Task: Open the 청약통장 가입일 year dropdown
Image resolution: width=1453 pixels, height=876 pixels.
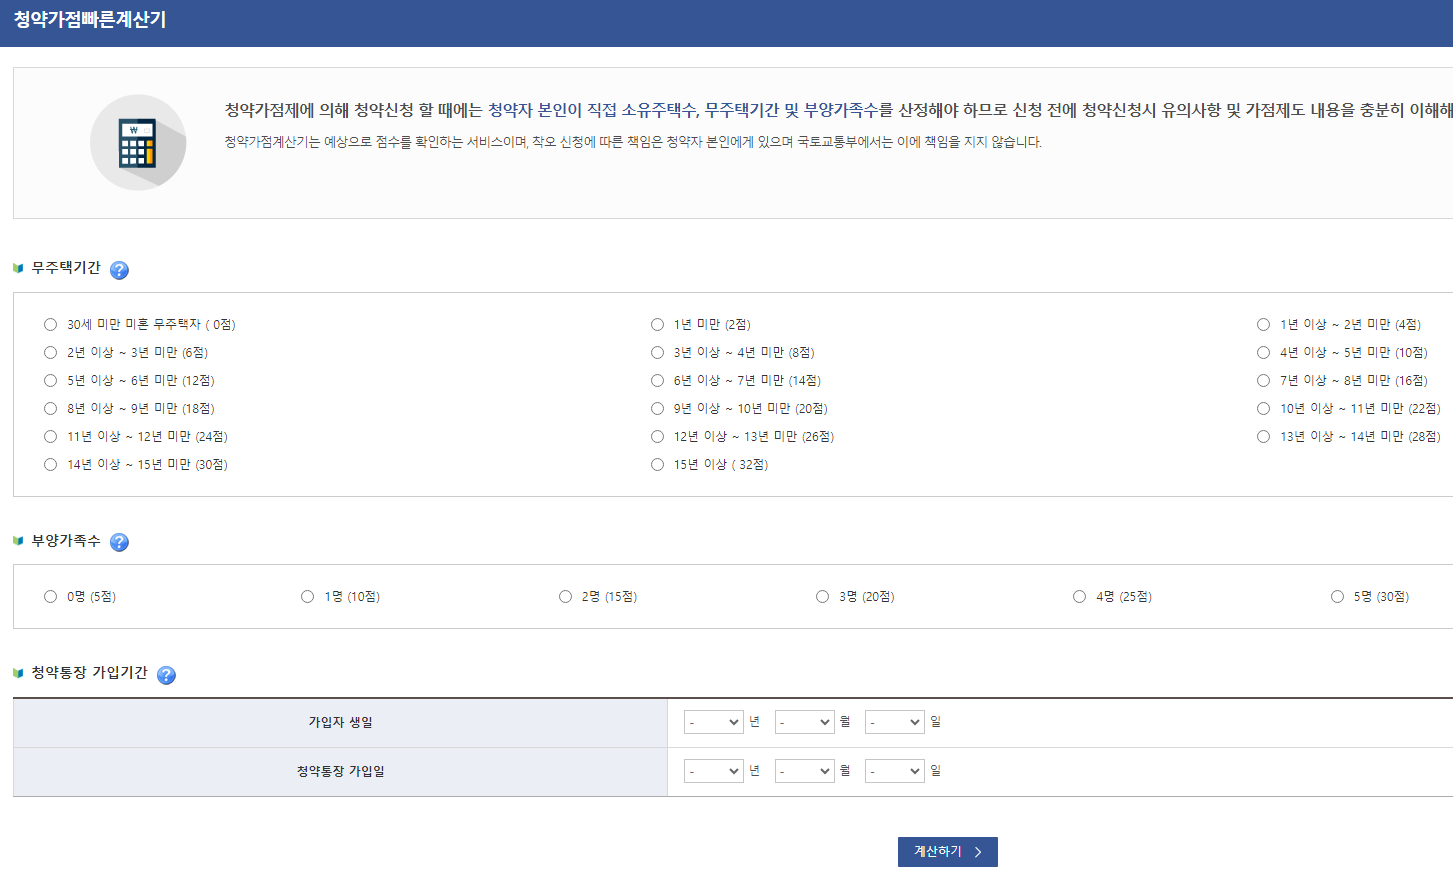Action: (713, 770)
